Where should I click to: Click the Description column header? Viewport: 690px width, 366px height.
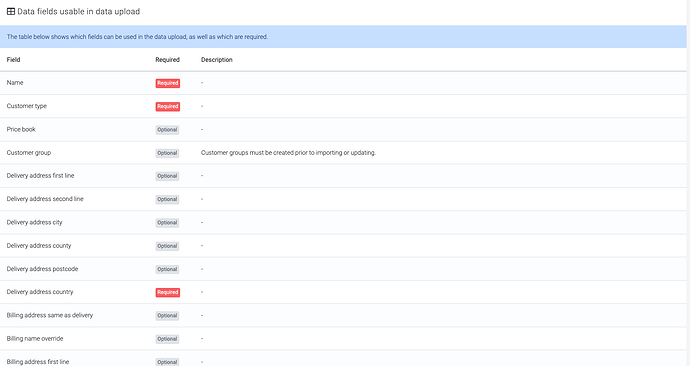(x=217, y=60)
